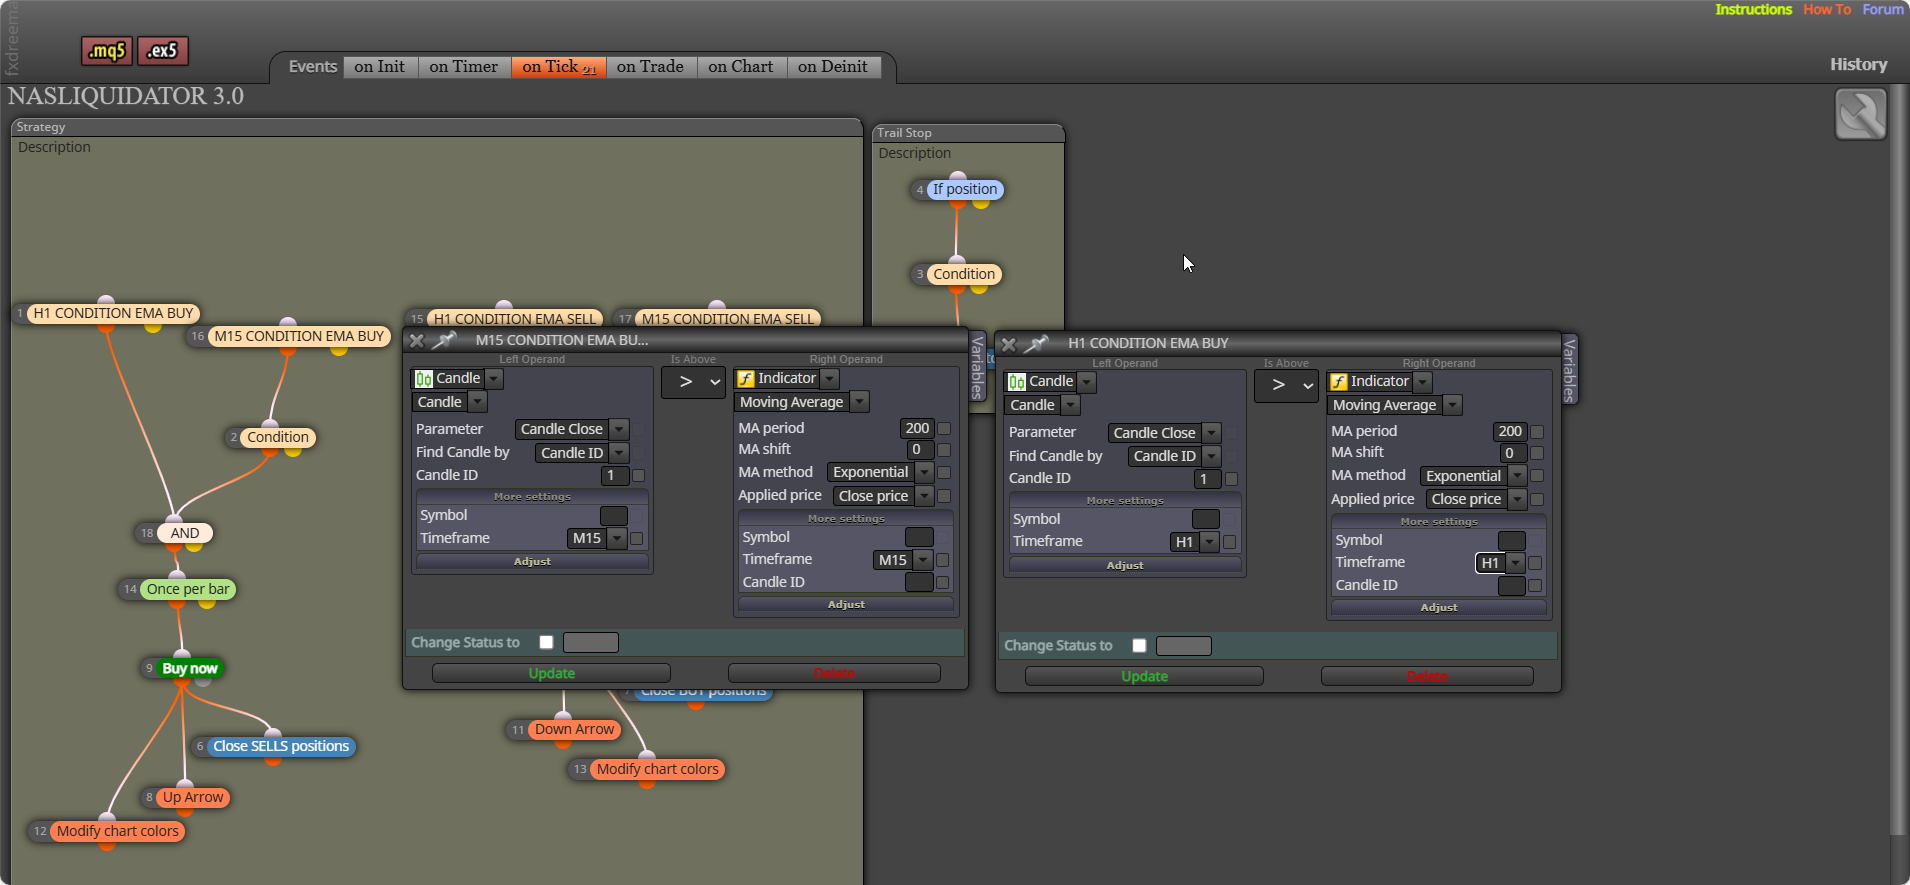Image resolution: width=1910 pixels, height=885 pixels.
Task: Pin the H1 CONDITION EMA BUY dialog
Action: tap(1036, 343)
